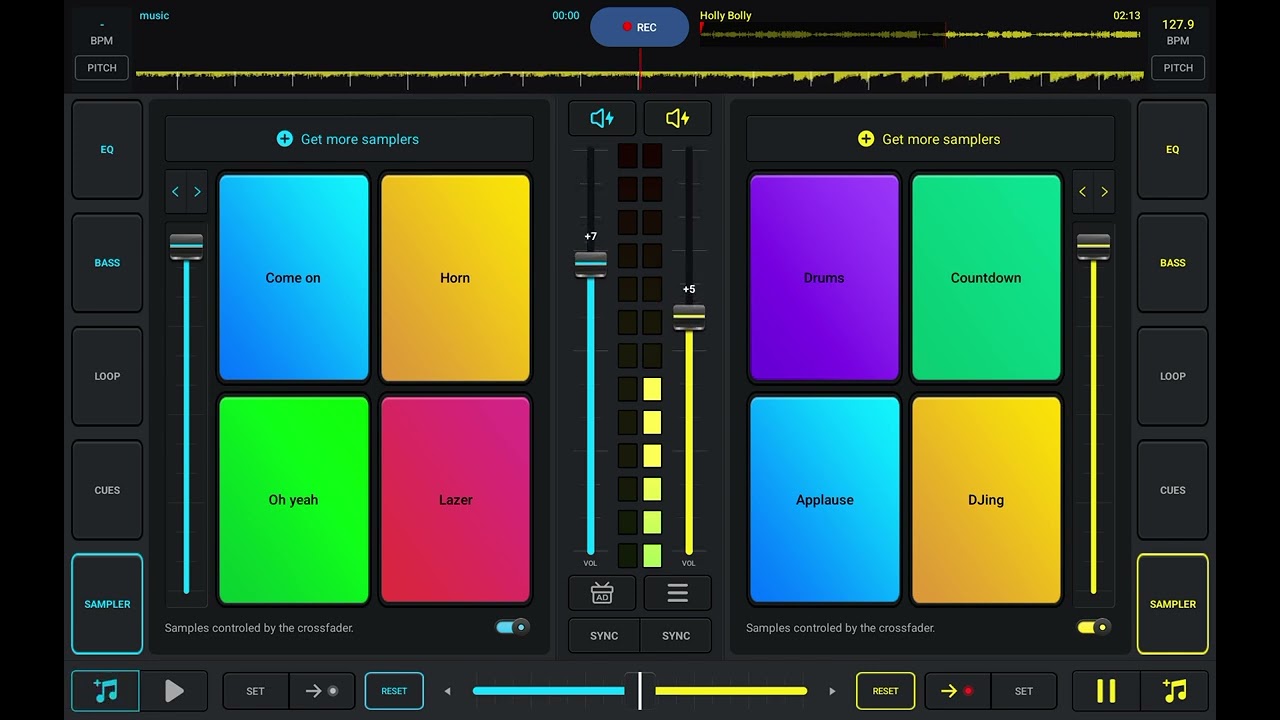
Task: Switch right deck to BASS tab
Action: [x=1173, y=263]
